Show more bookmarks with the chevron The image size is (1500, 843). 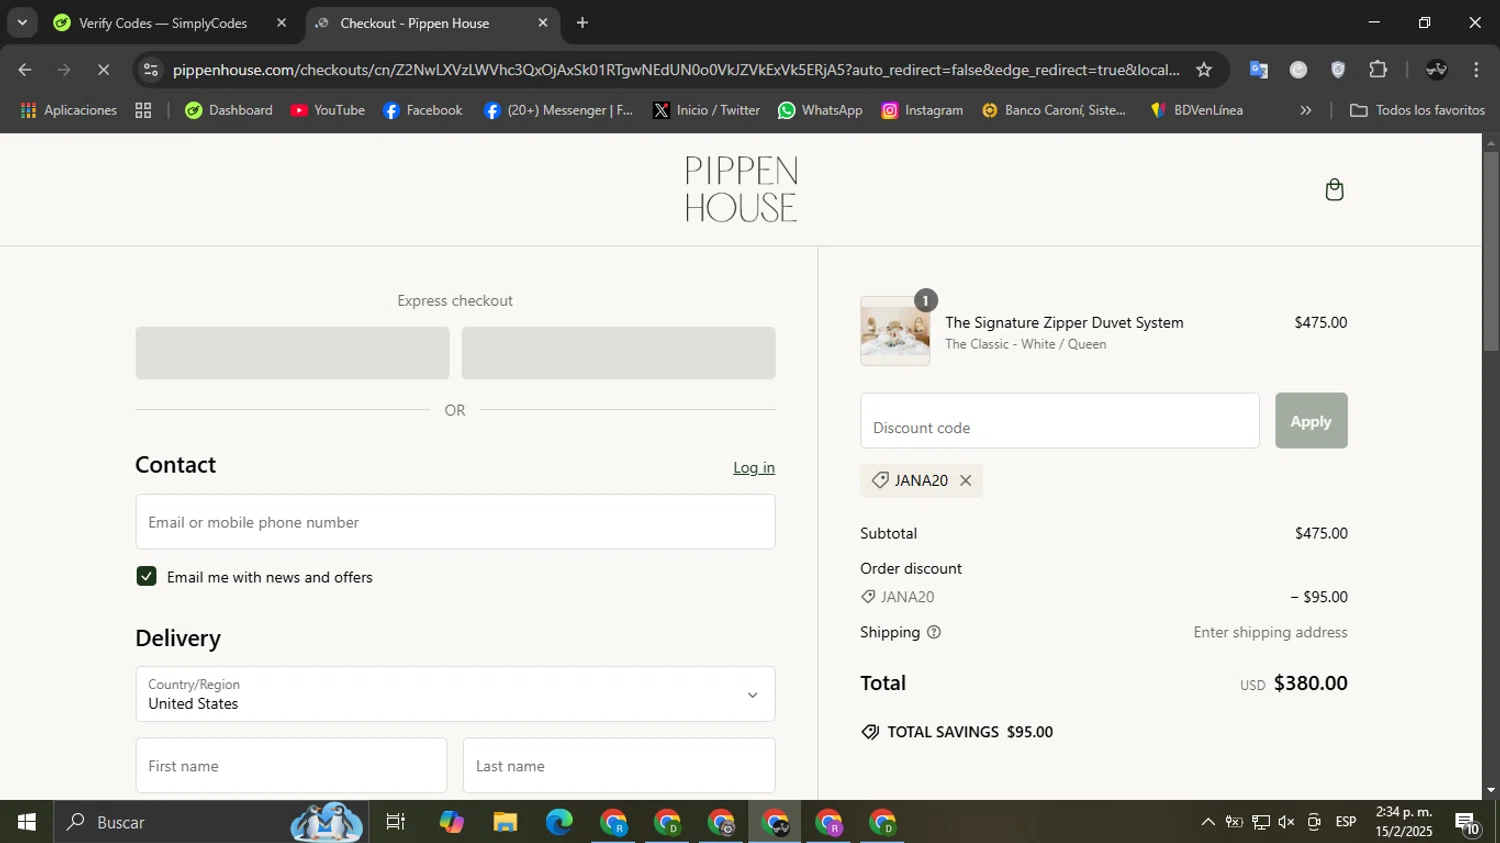pyautogui.click(x=1305, y=111)
